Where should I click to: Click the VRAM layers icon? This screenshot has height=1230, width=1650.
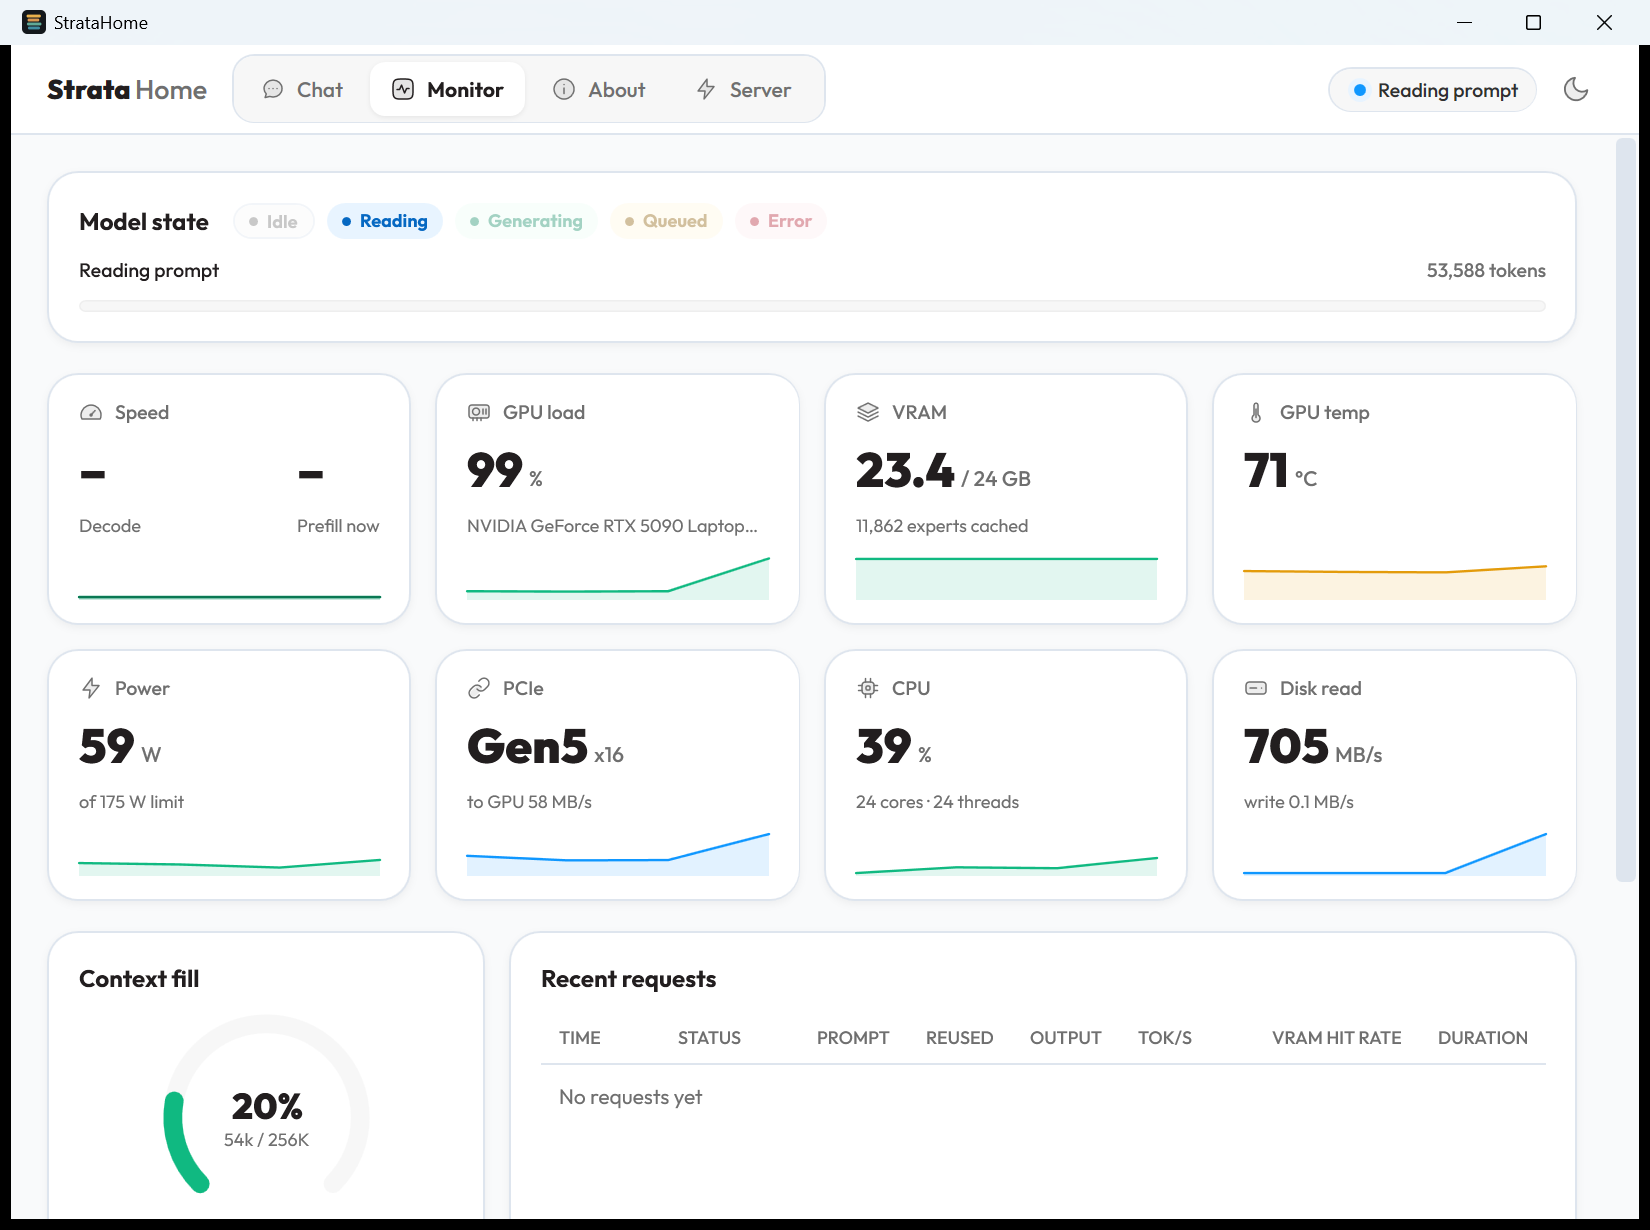click(868, 413)
